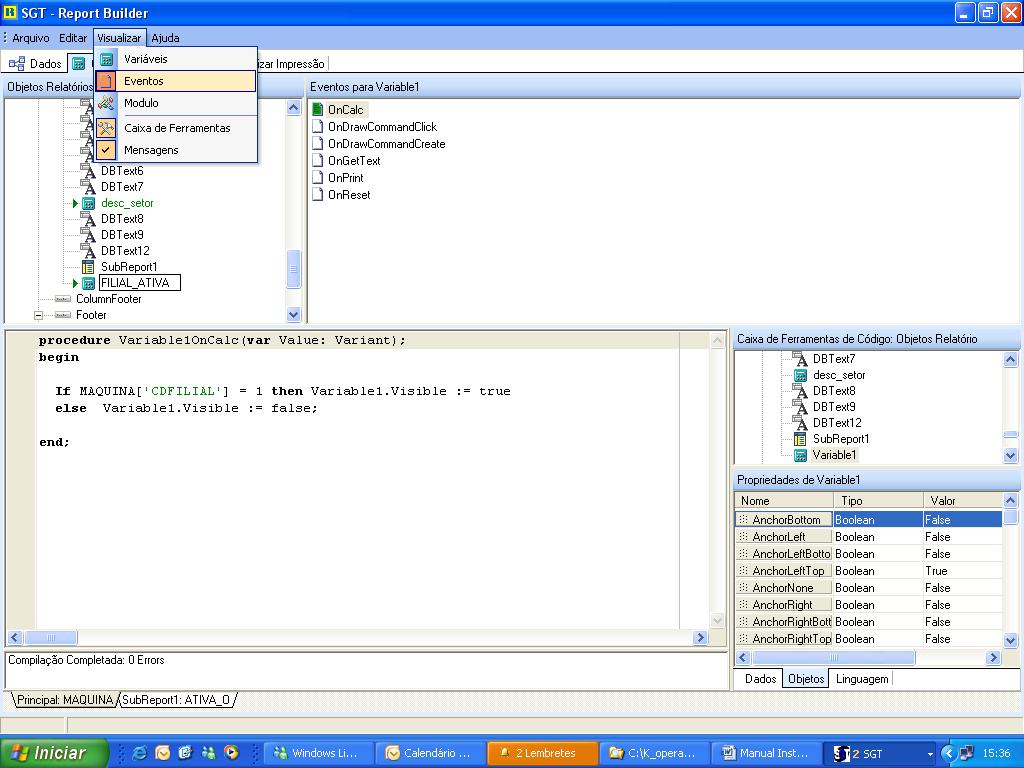Viewport: 1024px width, 768px height.
Task: Toggle Eventos view in Visualizar menu
Action: click(x=144, y=81)
